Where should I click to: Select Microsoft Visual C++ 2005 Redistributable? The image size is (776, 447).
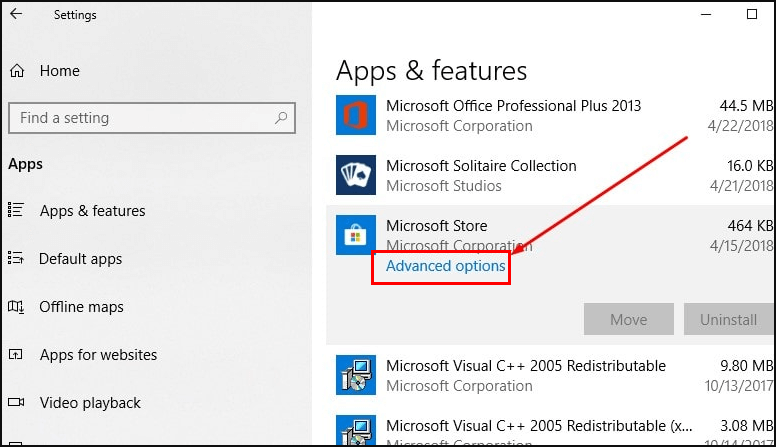pyautogui.click(x=526, y=366)
